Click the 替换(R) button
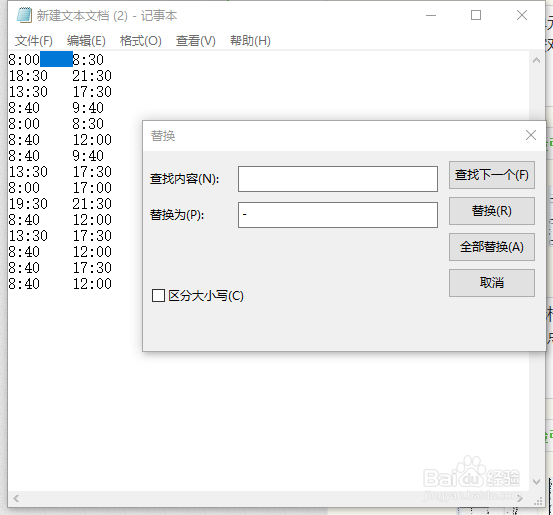 [492, 211]
